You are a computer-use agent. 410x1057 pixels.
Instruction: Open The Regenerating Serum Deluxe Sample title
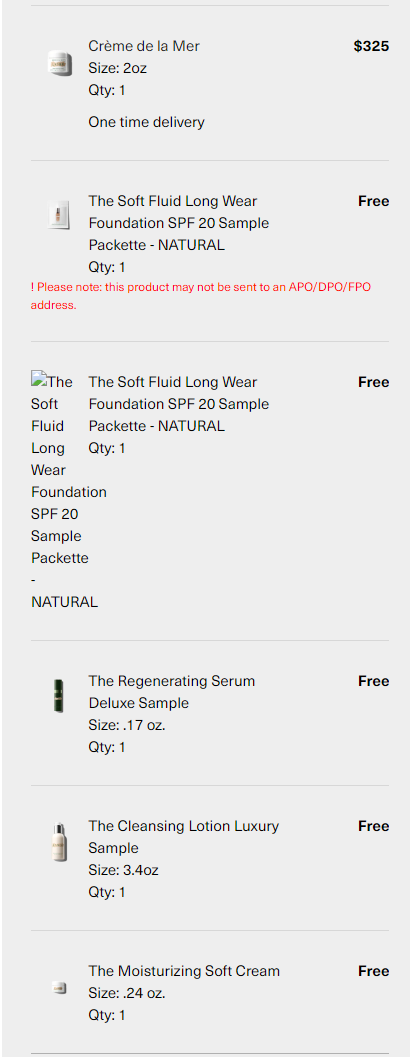[172, 692]
